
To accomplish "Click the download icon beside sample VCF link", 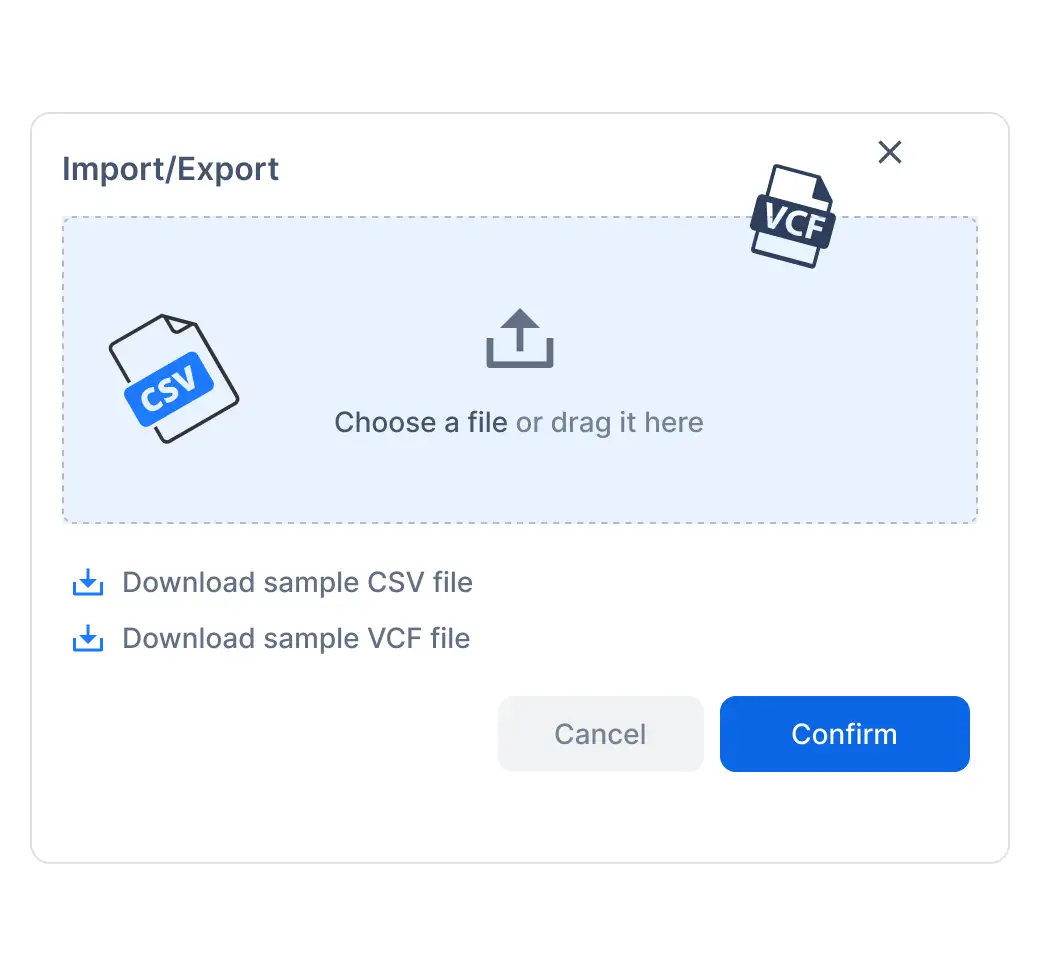I will (87, 638).
